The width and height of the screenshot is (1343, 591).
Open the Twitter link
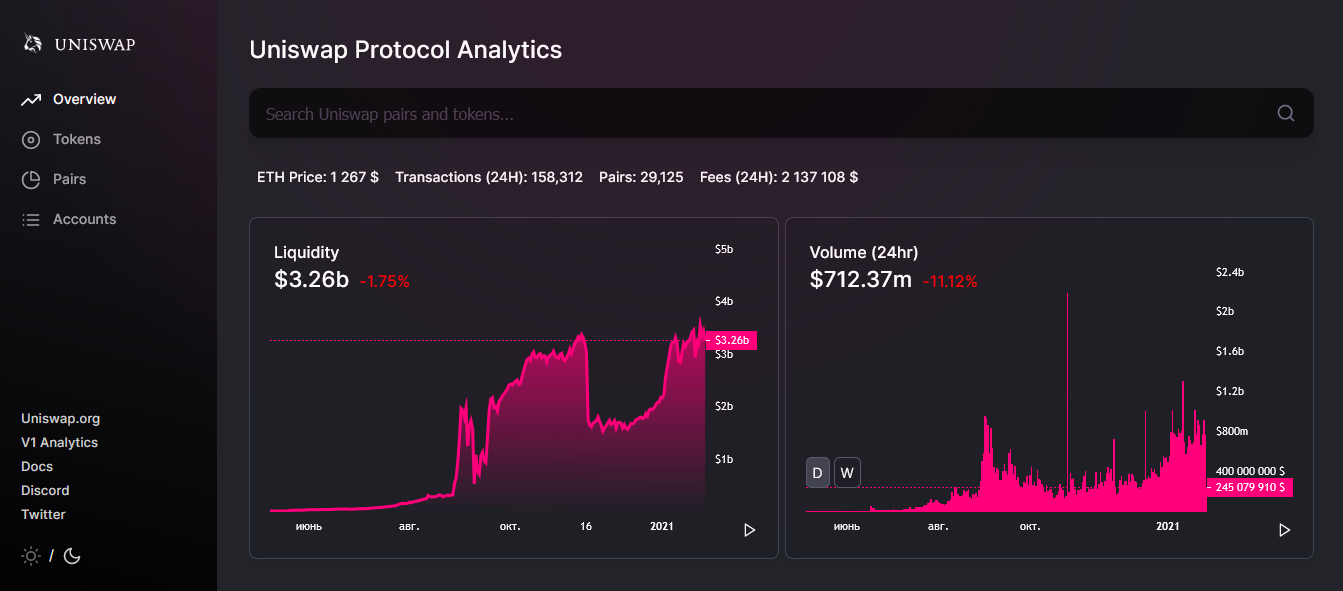click(x=43, y=515)
